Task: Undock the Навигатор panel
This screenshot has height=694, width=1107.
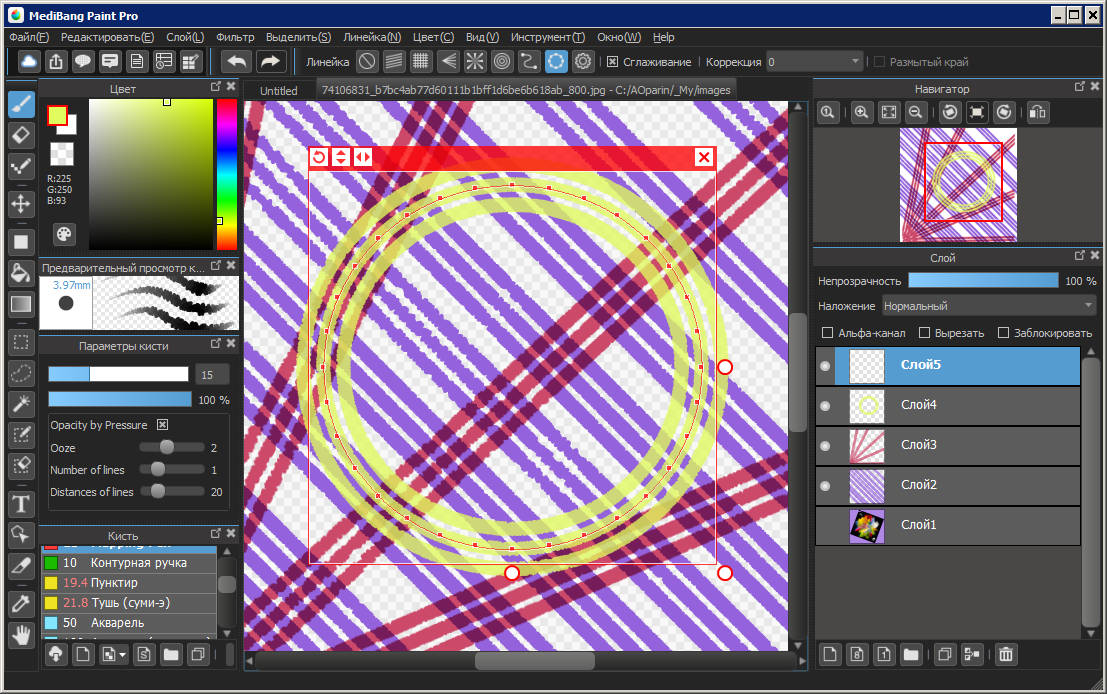Action: pos(1079,86)
